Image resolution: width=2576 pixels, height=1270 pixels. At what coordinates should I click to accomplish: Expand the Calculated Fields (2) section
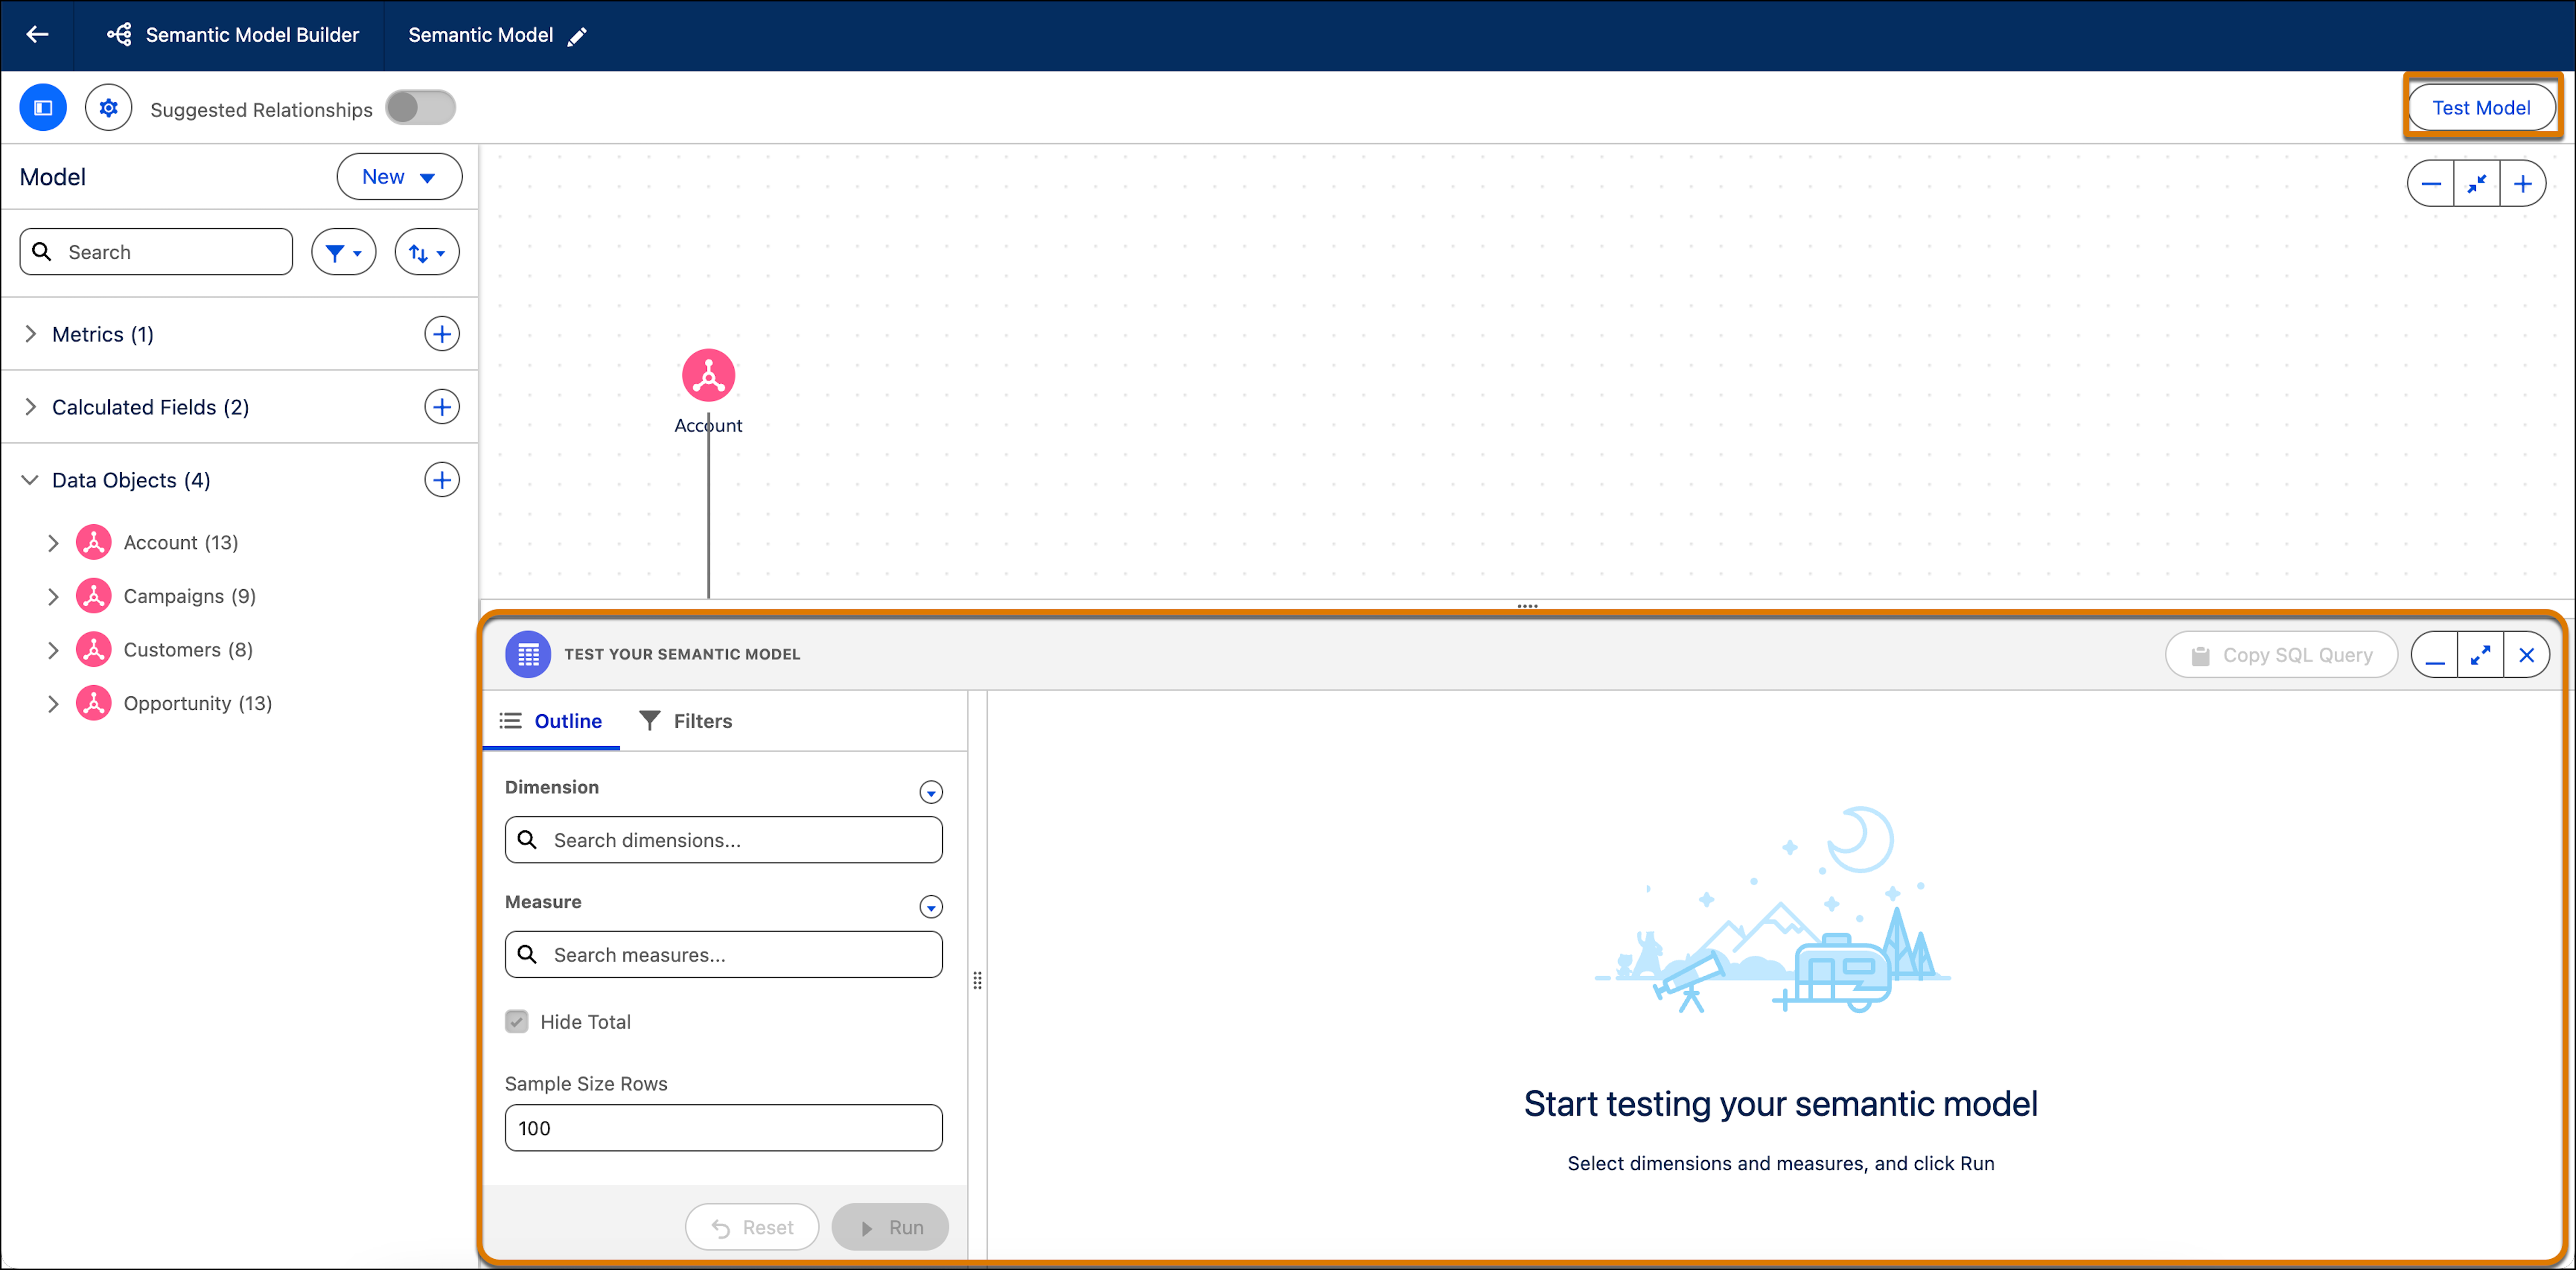pyautogui.click(x=30, y=407)
